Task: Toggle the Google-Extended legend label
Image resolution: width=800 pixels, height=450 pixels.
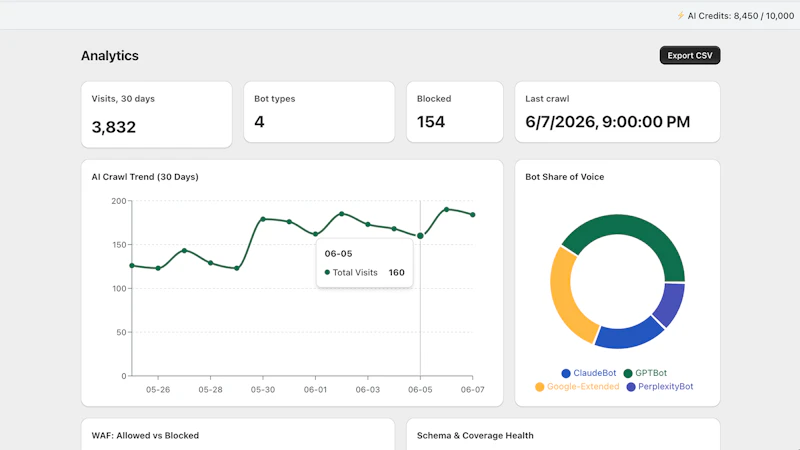Action: point(583,386)
